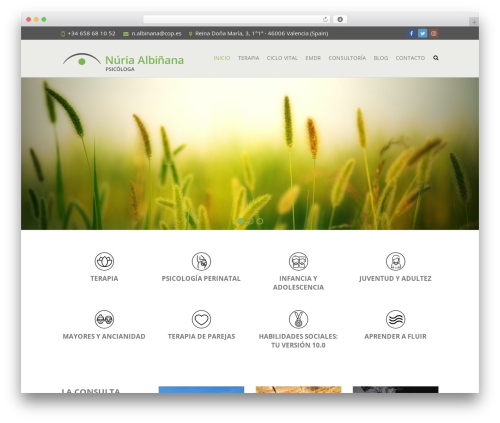This screenshot has height=423, width=500.
Task: Open the TERAPIA menu item
Action: click(x=249, y=58)
